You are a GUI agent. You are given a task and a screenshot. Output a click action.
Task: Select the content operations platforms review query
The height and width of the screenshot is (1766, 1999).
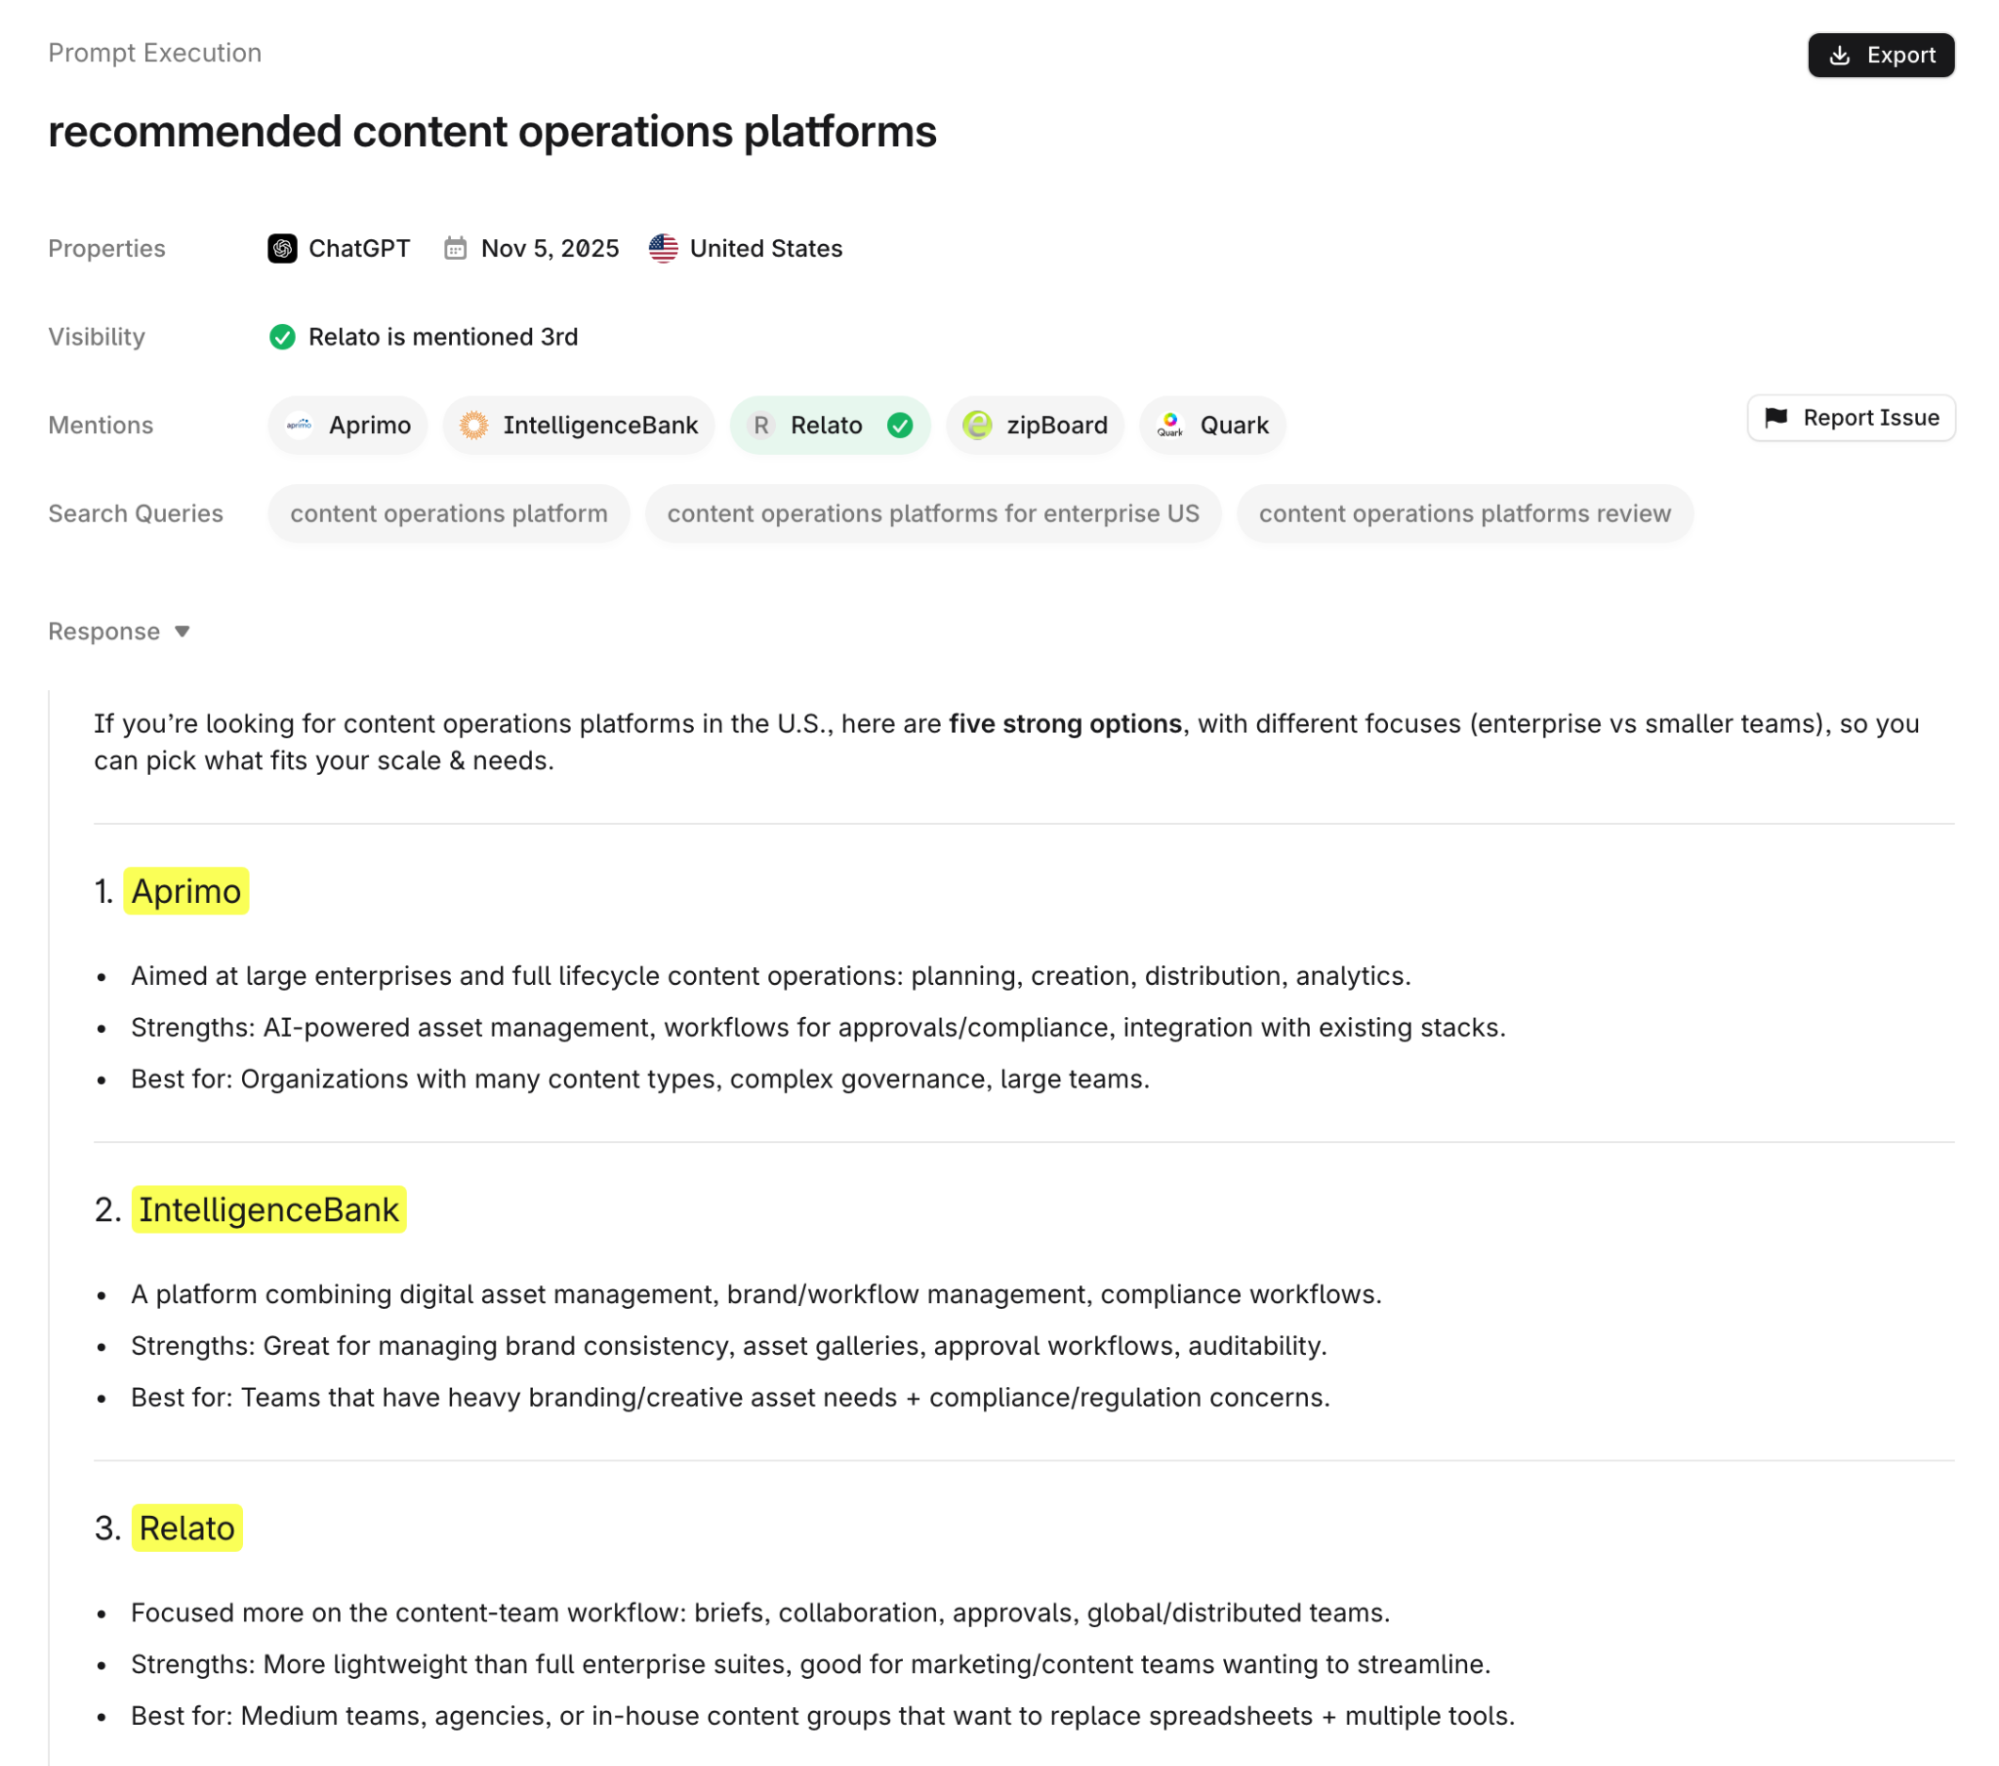coord(1465,513)
